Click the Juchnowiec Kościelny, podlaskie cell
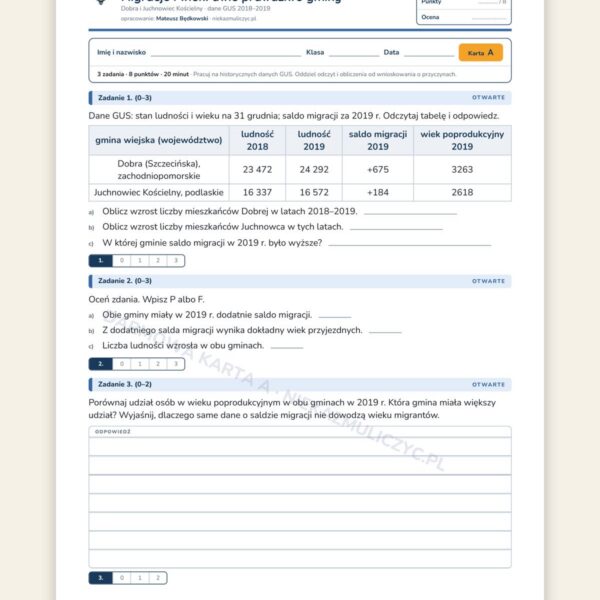 point(159,192)
